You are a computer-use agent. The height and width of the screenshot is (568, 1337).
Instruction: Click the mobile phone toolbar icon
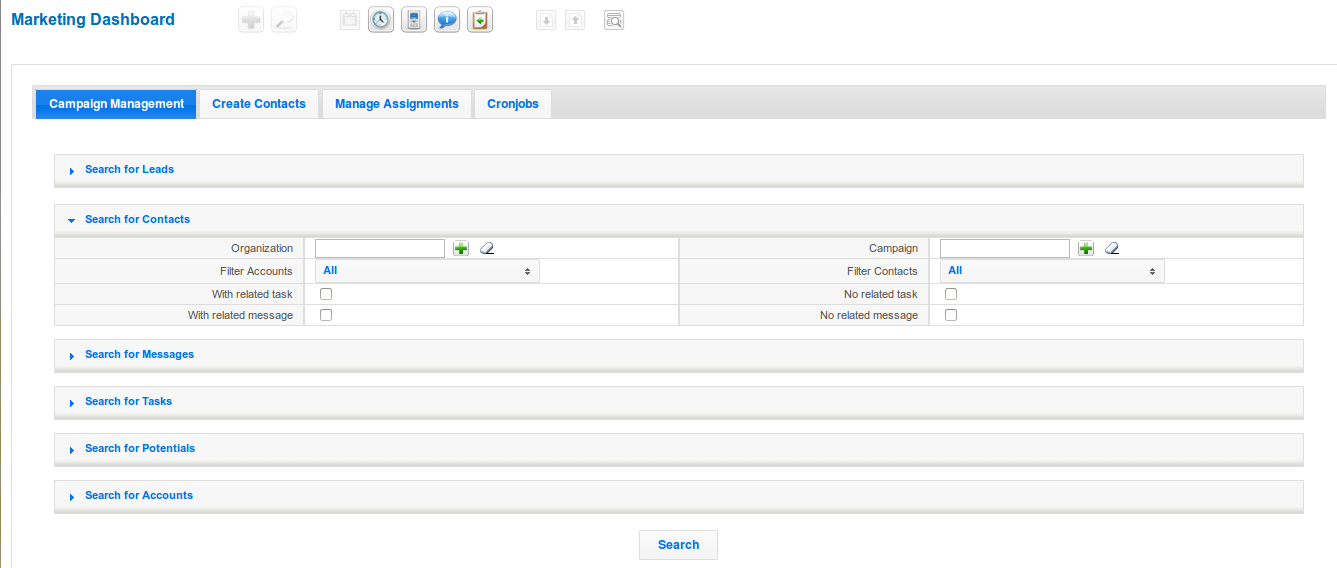[x=414, y=20]
